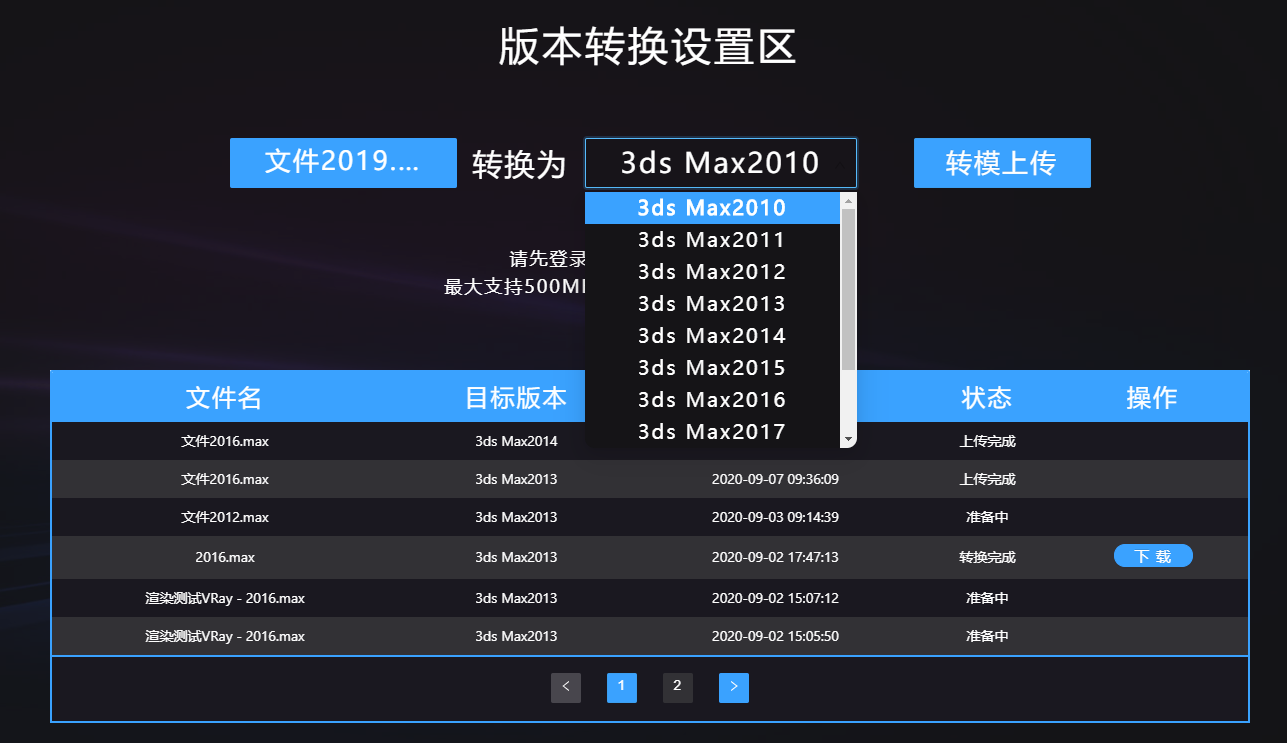Open the 3ds Max2010 version combo box
The image size is (1287, 743).
[x=720, y=163]
